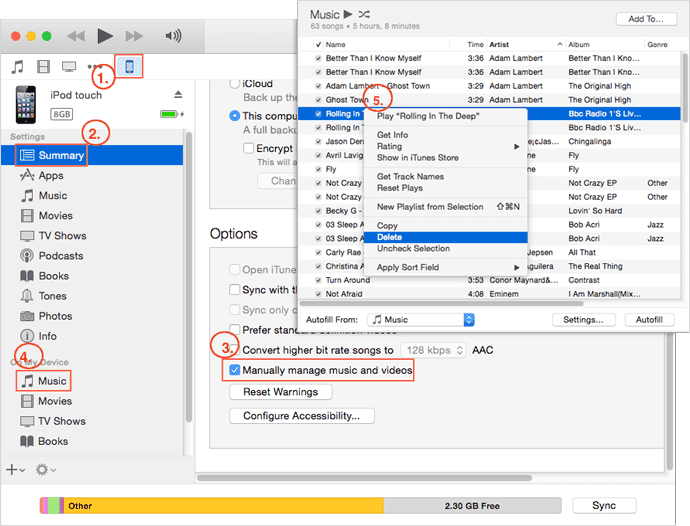This screenshot has height=526, width=690.
Task: Choose New Playlist from Selection
Action: 445,207
